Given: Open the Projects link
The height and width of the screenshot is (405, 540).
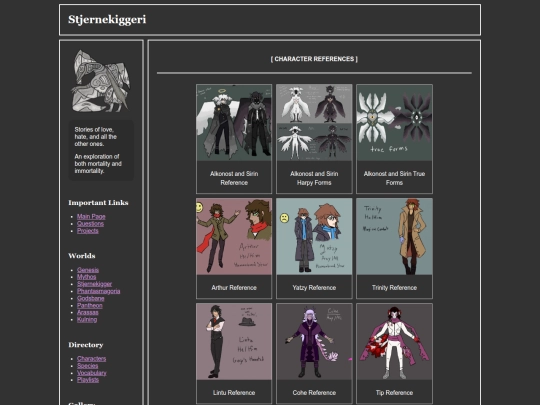Looking at the screenshot, I should coord(87,231).
